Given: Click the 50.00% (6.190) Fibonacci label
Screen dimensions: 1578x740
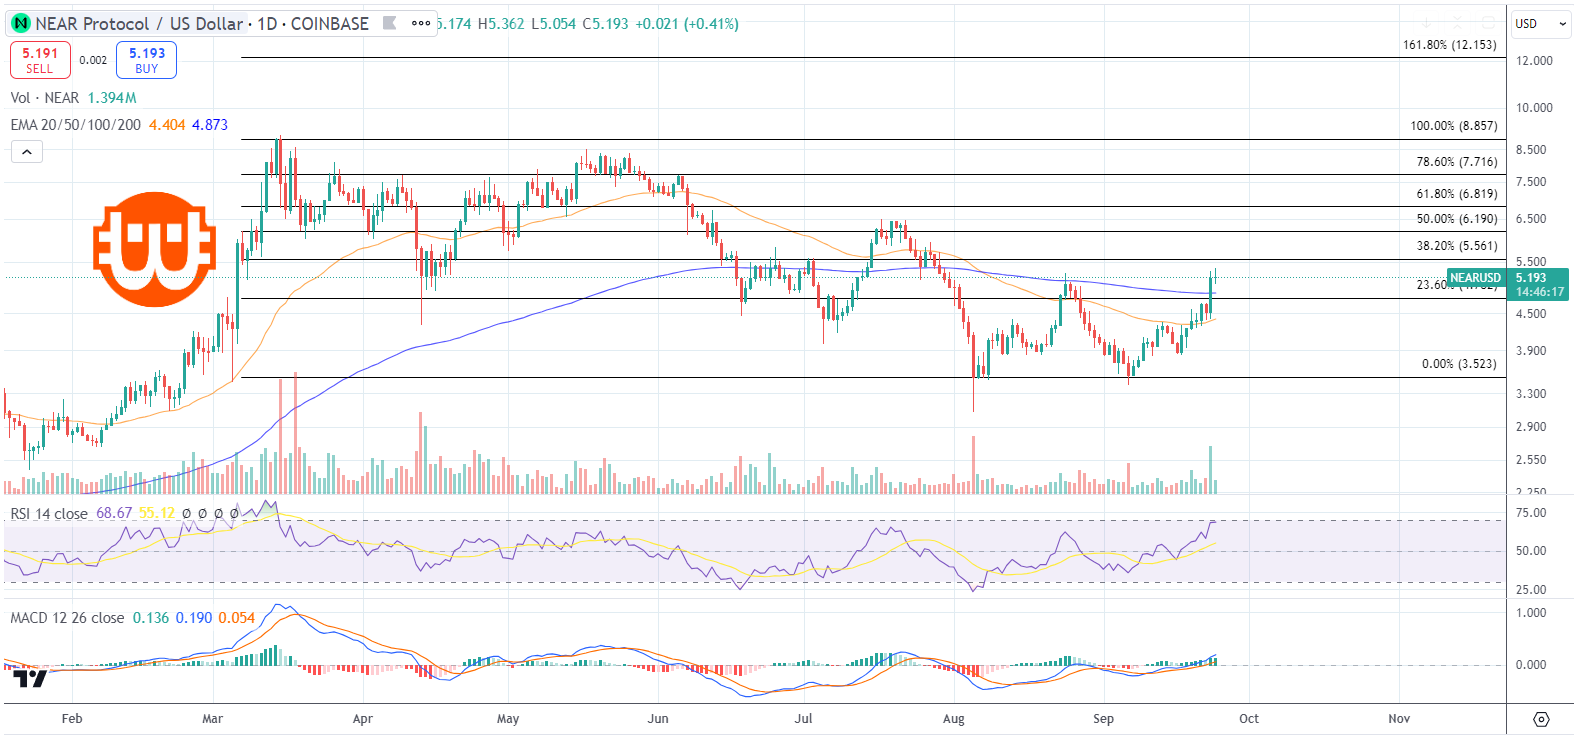Looking at the screenshot, I should (1457, 219).
